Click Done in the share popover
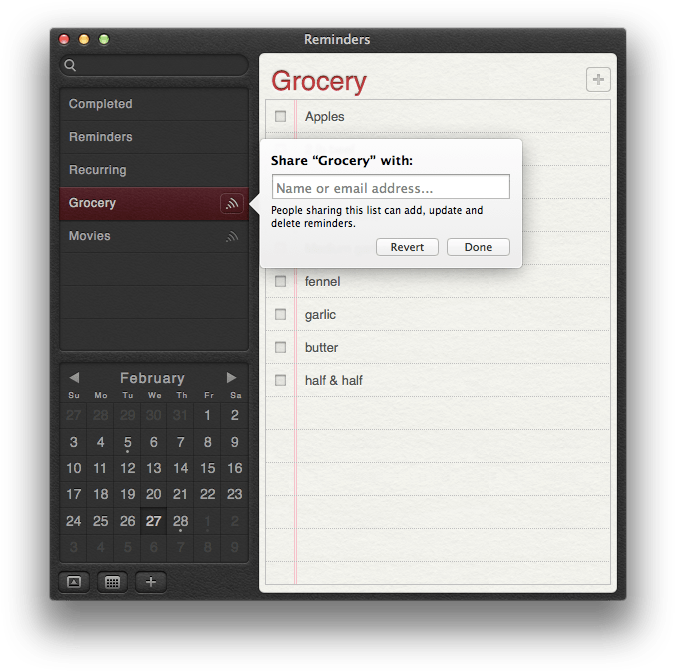 pos(478,247)
